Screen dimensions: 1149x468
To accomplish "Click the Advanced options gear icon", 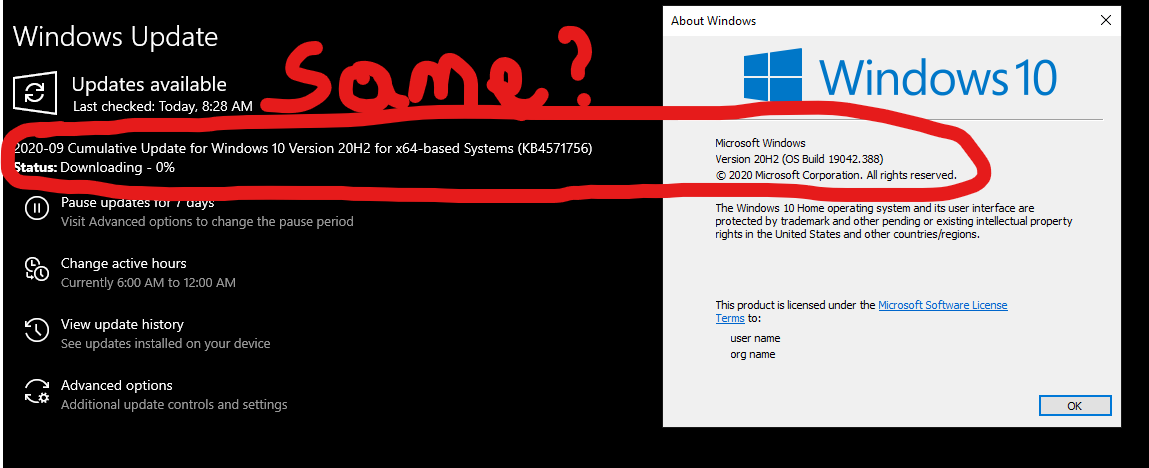I will coord(36,391).
